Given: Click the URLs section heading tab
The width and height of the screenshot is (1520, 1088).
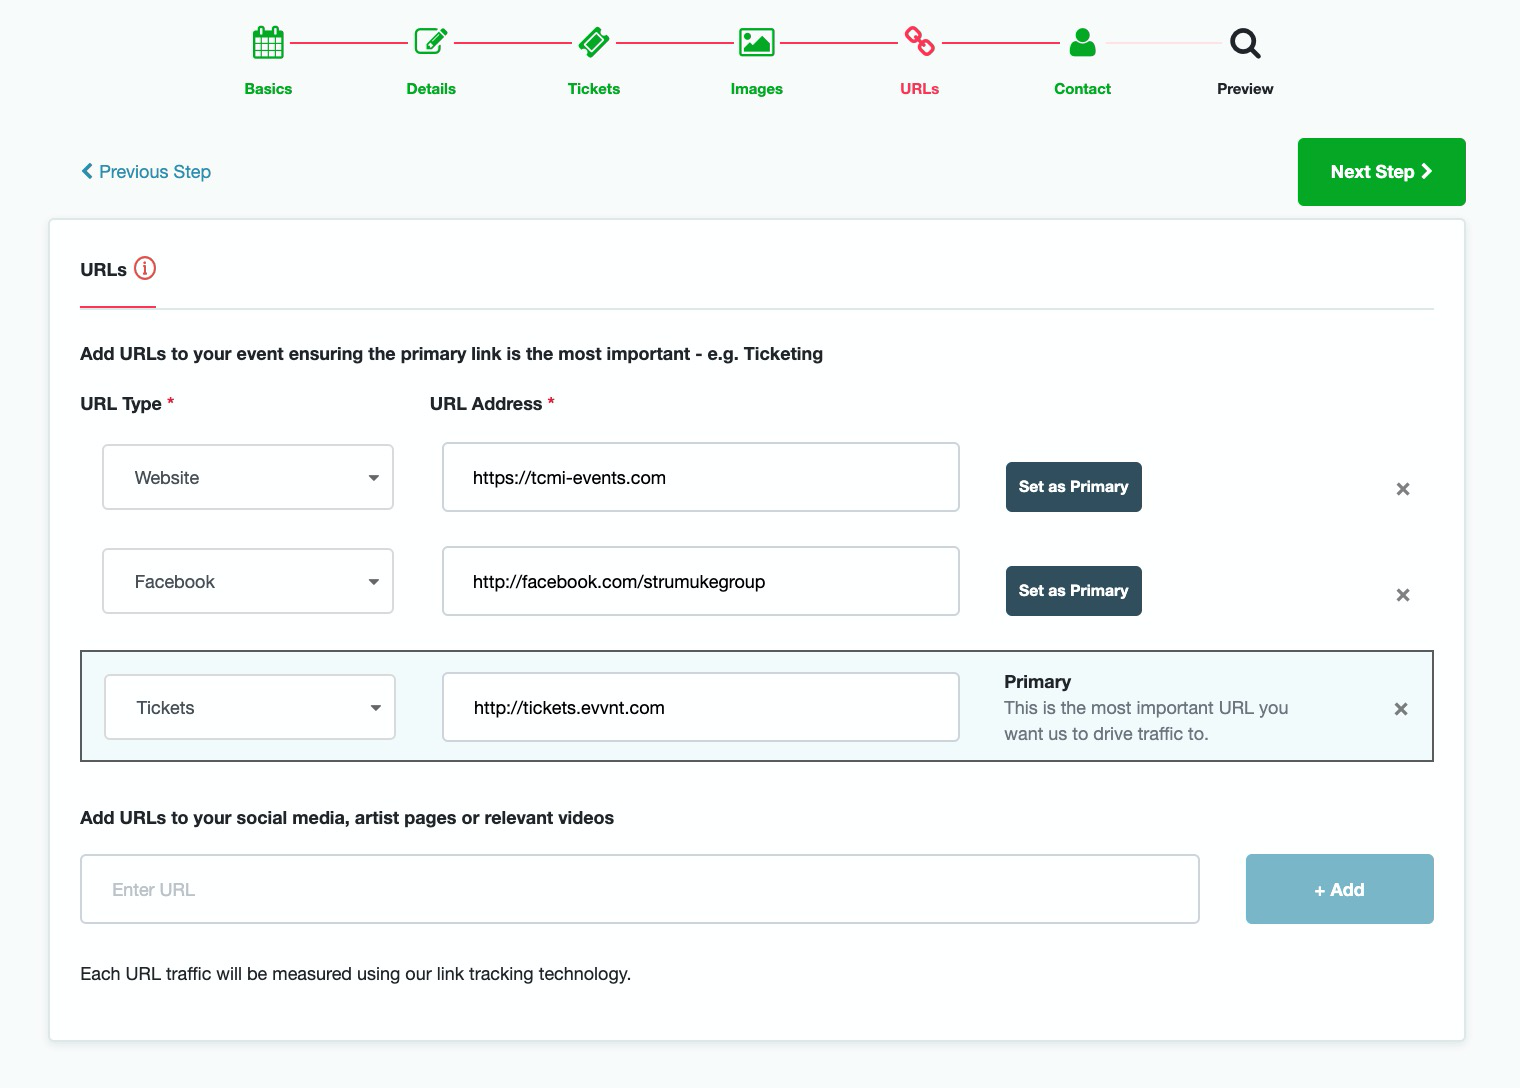Looking at the screenshot, I should [x=103, y=270].
